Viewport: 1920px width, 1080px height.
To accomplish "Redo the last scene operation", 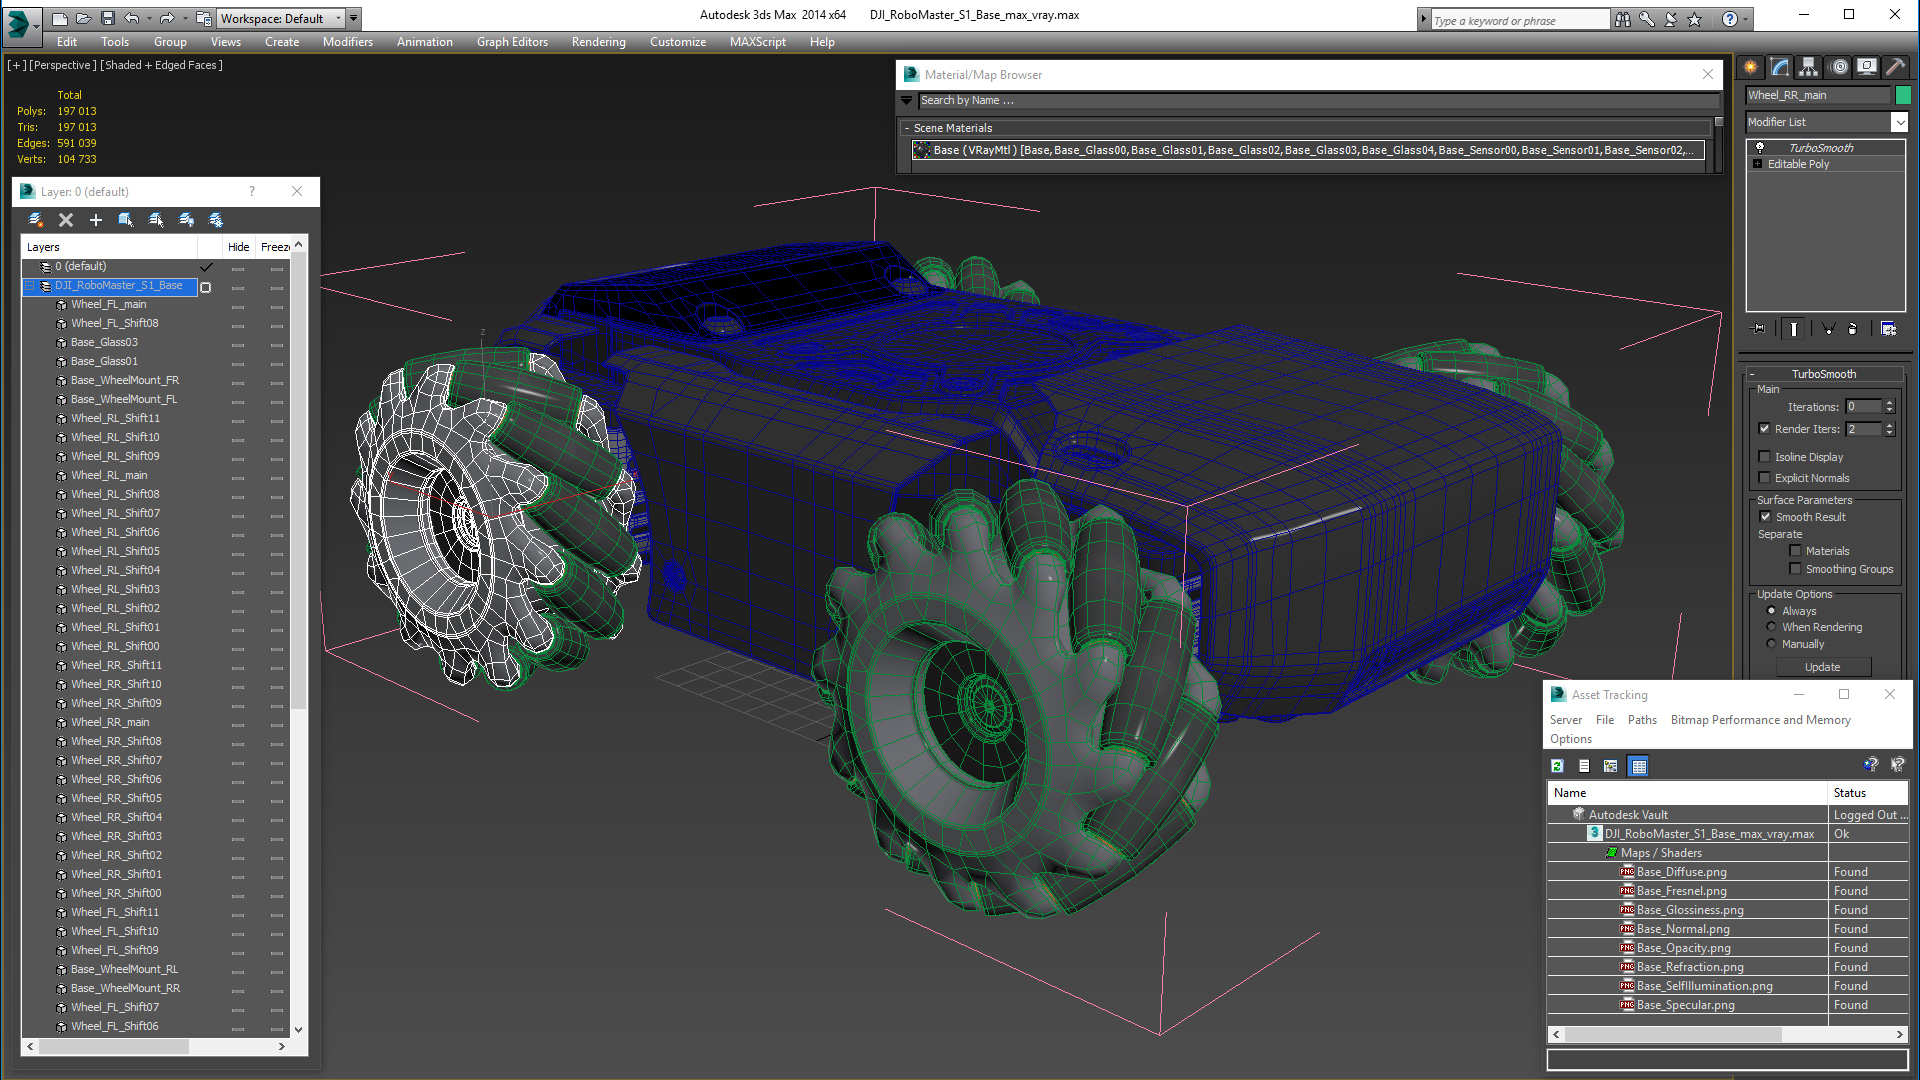I will pyautogui.click(x=167, y=18).
